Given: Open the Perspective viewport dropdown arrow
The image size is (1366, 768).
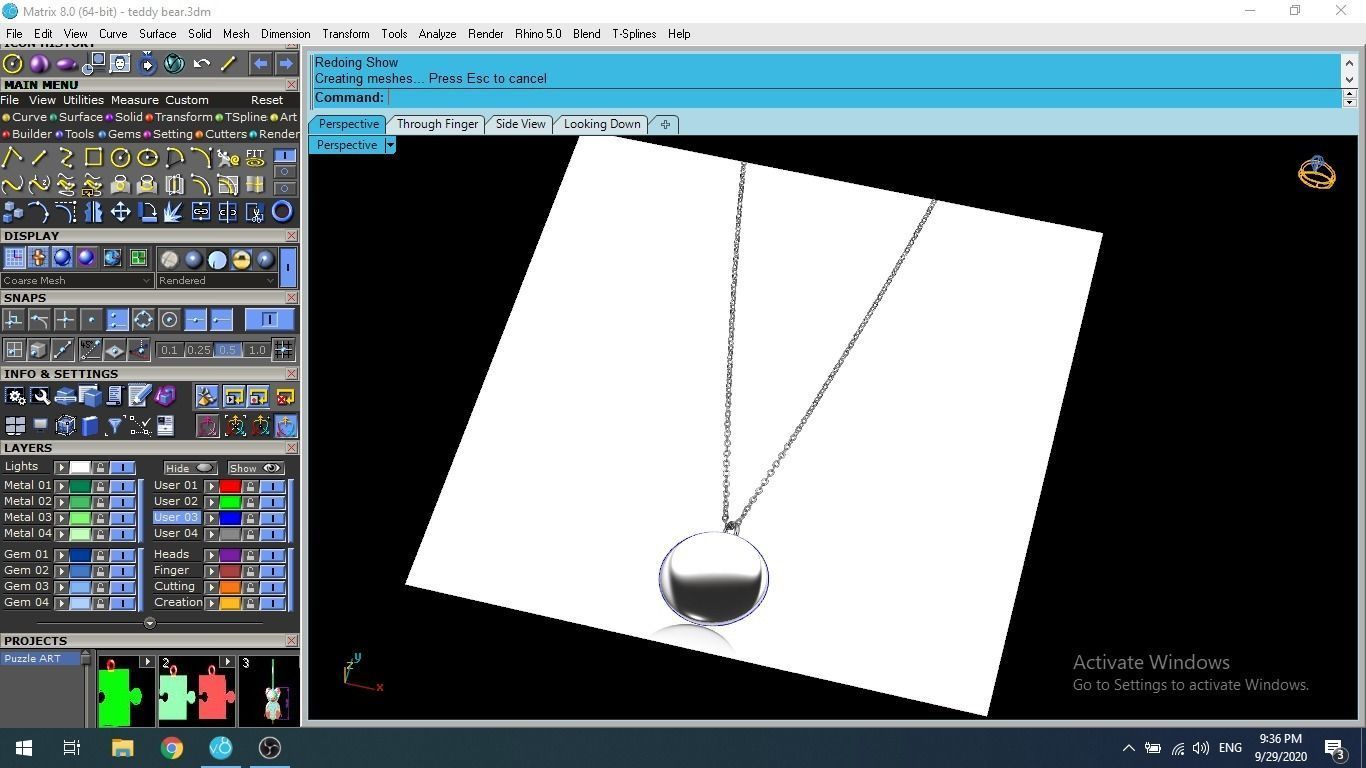Looking at the screenshot, I should (x=390, y=145).
